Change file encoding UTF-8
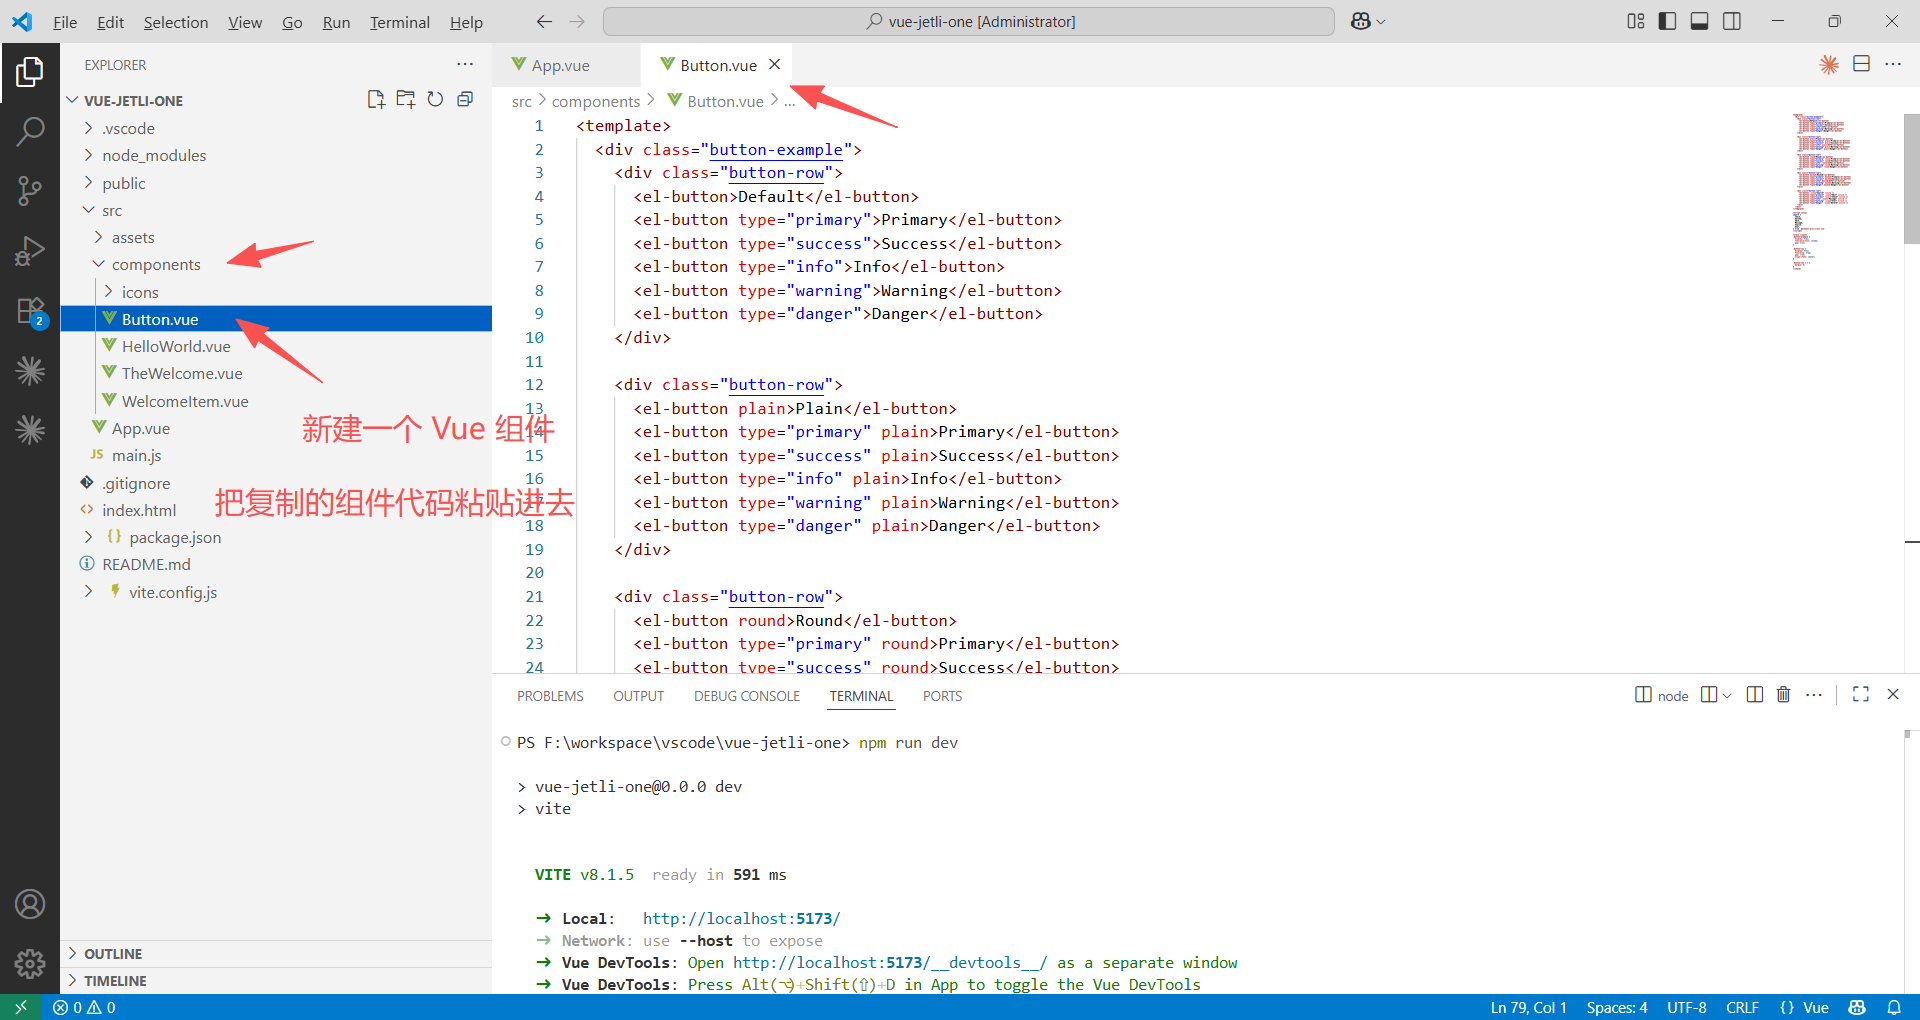This screenshot has width=1920, height=1020. point(1686,1007)
